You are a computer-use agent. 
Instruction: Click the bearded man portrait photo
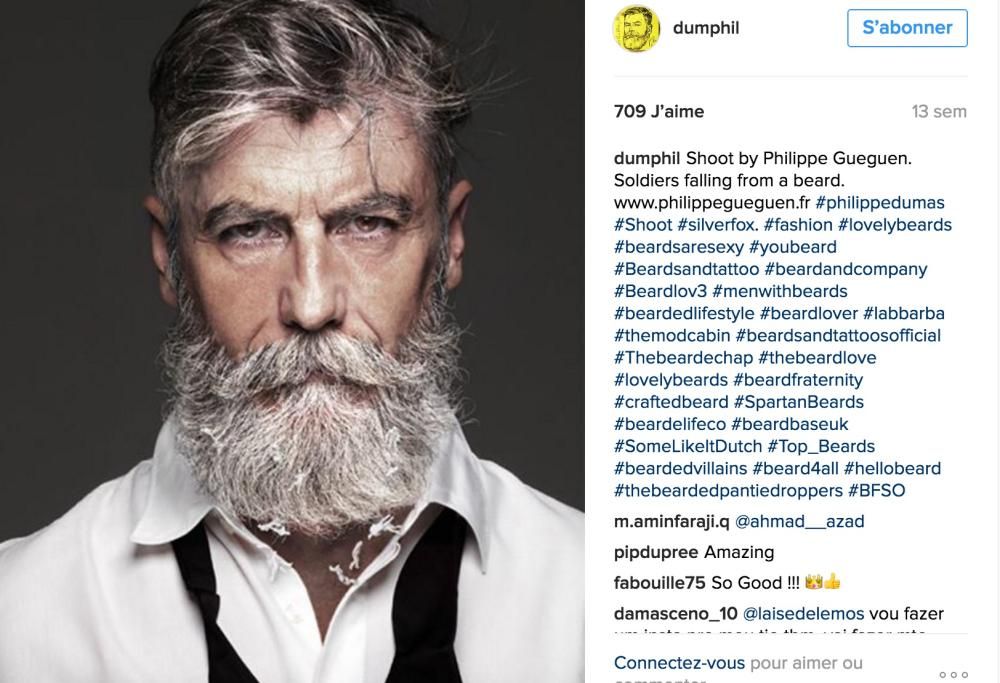pos(292,341)
